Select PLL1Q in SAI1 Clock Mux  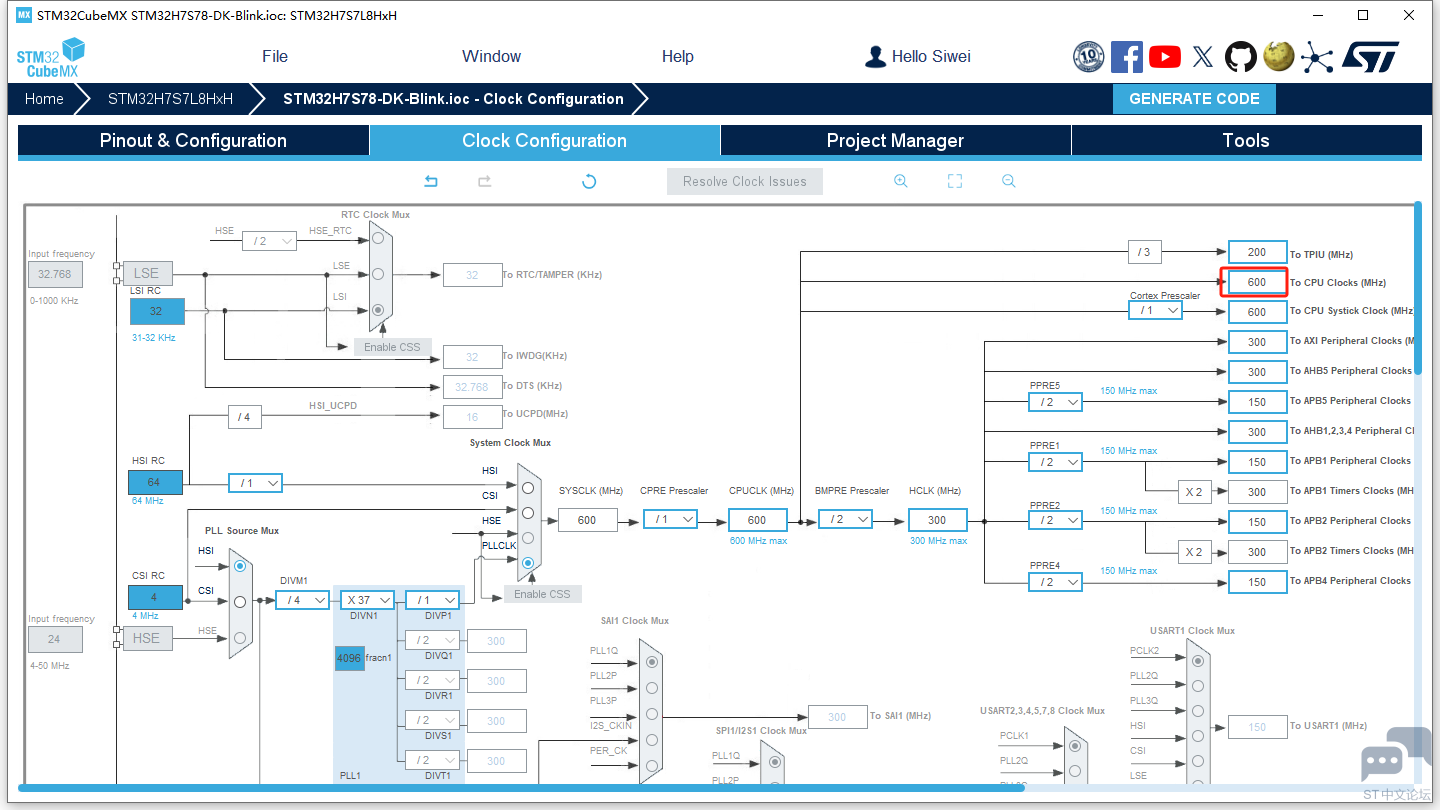click(x=652, y=661)
